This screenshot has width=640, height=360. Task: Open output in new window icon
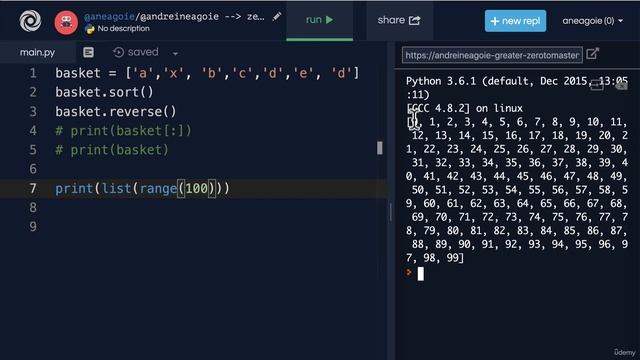click(592, 54)
